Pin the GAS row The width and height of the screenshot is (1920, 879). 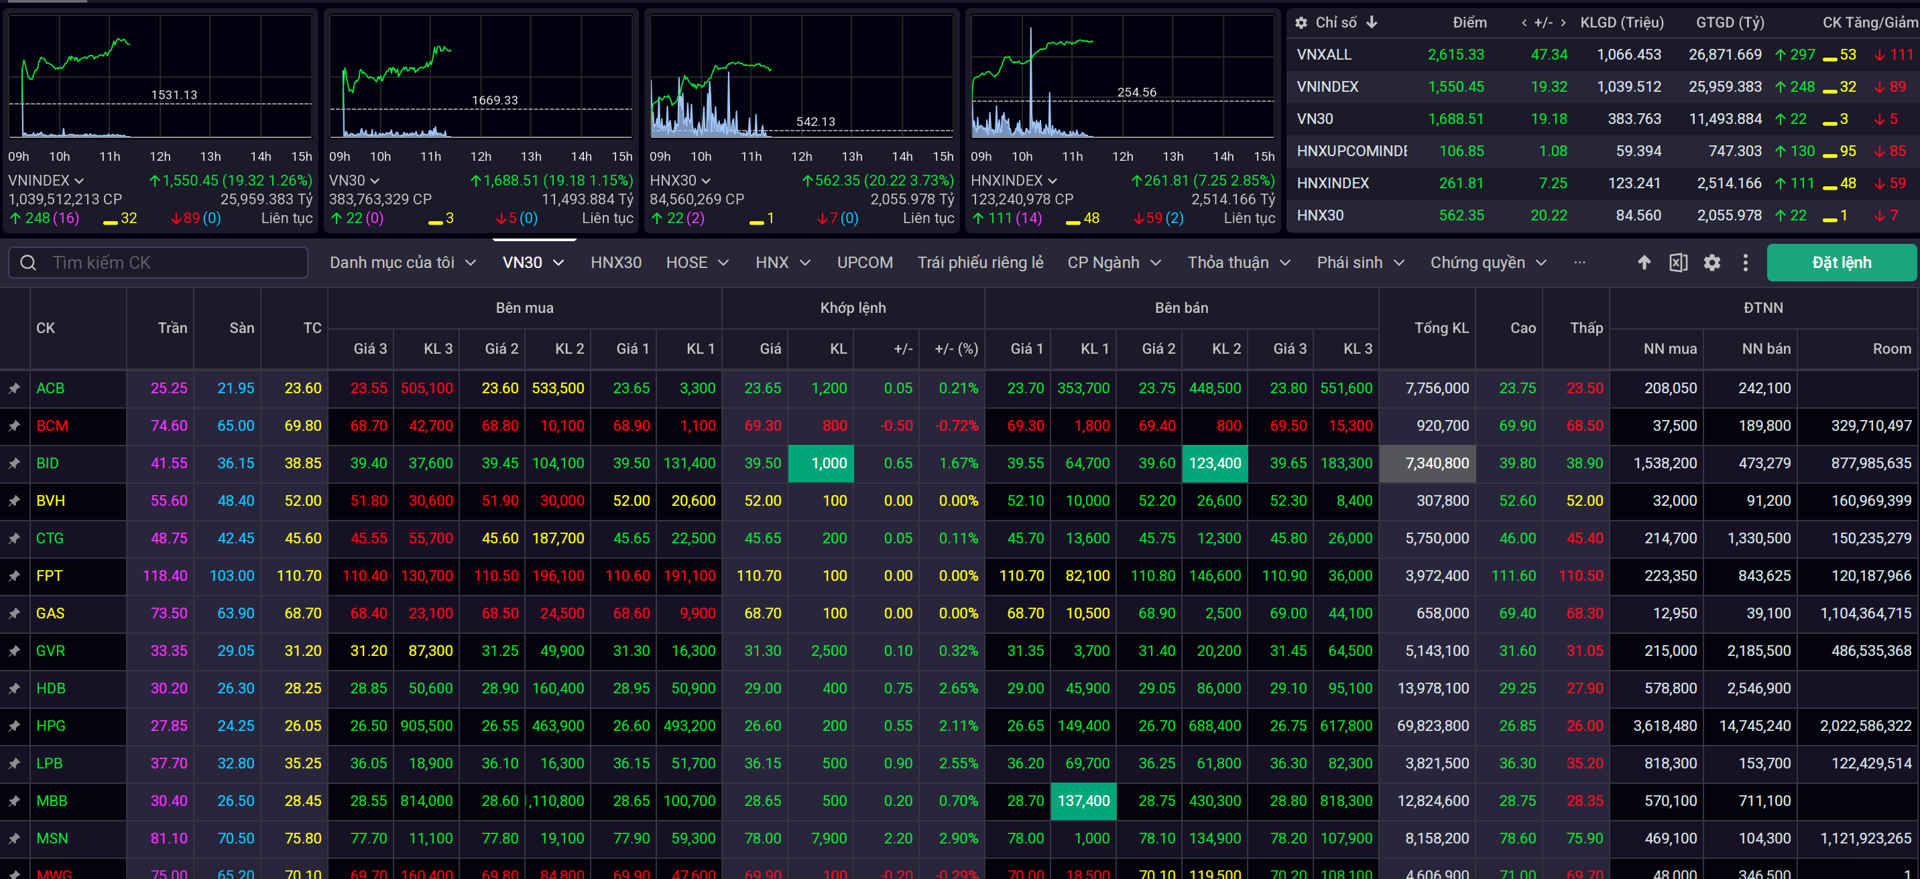[15, 613]
